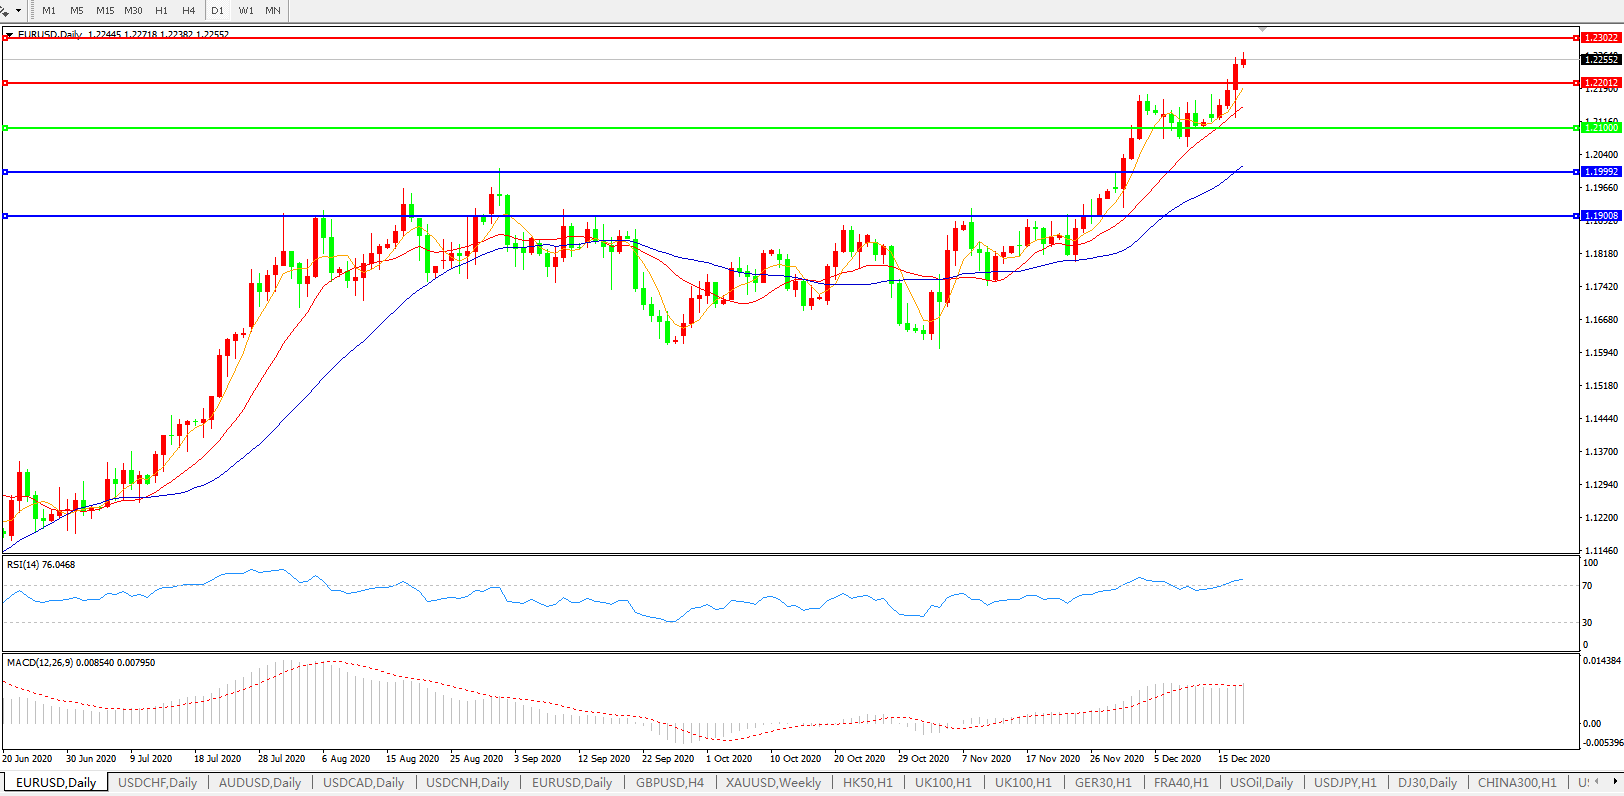The image size is (1624, 796).
Task: Open the dropdown arrow beside drawing tools
Action: coord(18,11)
